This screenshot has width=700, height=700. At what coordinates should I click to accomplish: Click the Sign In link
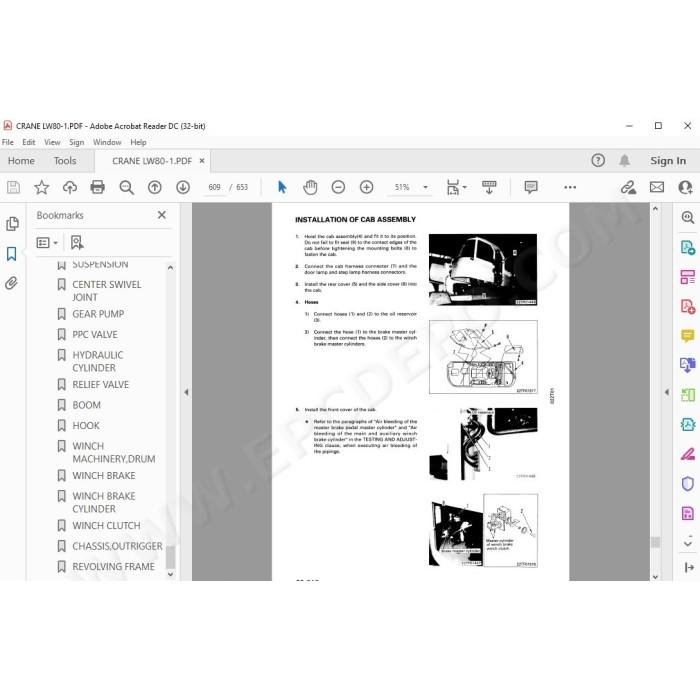coord(668,161)
